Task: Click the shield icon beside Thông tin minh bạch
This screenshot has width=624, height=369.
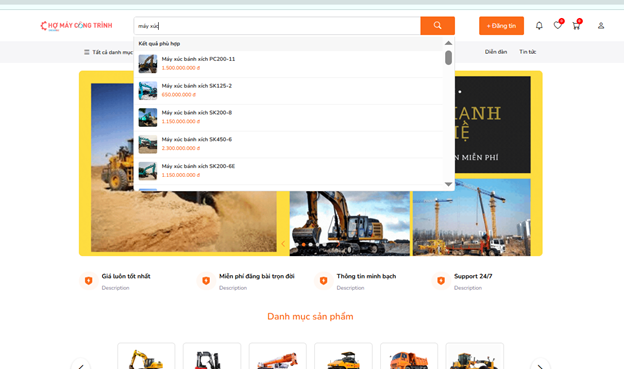Action: click(324, 281)
